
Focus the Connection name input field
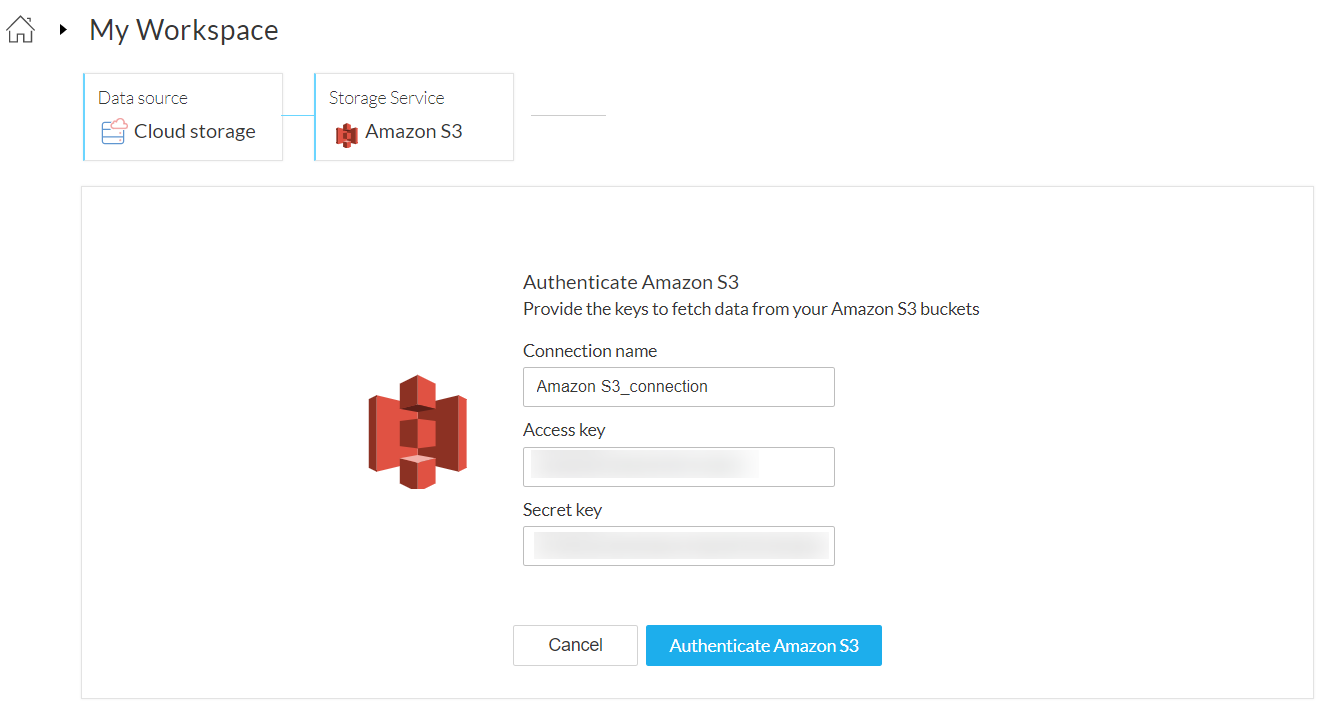coord(678,386)
